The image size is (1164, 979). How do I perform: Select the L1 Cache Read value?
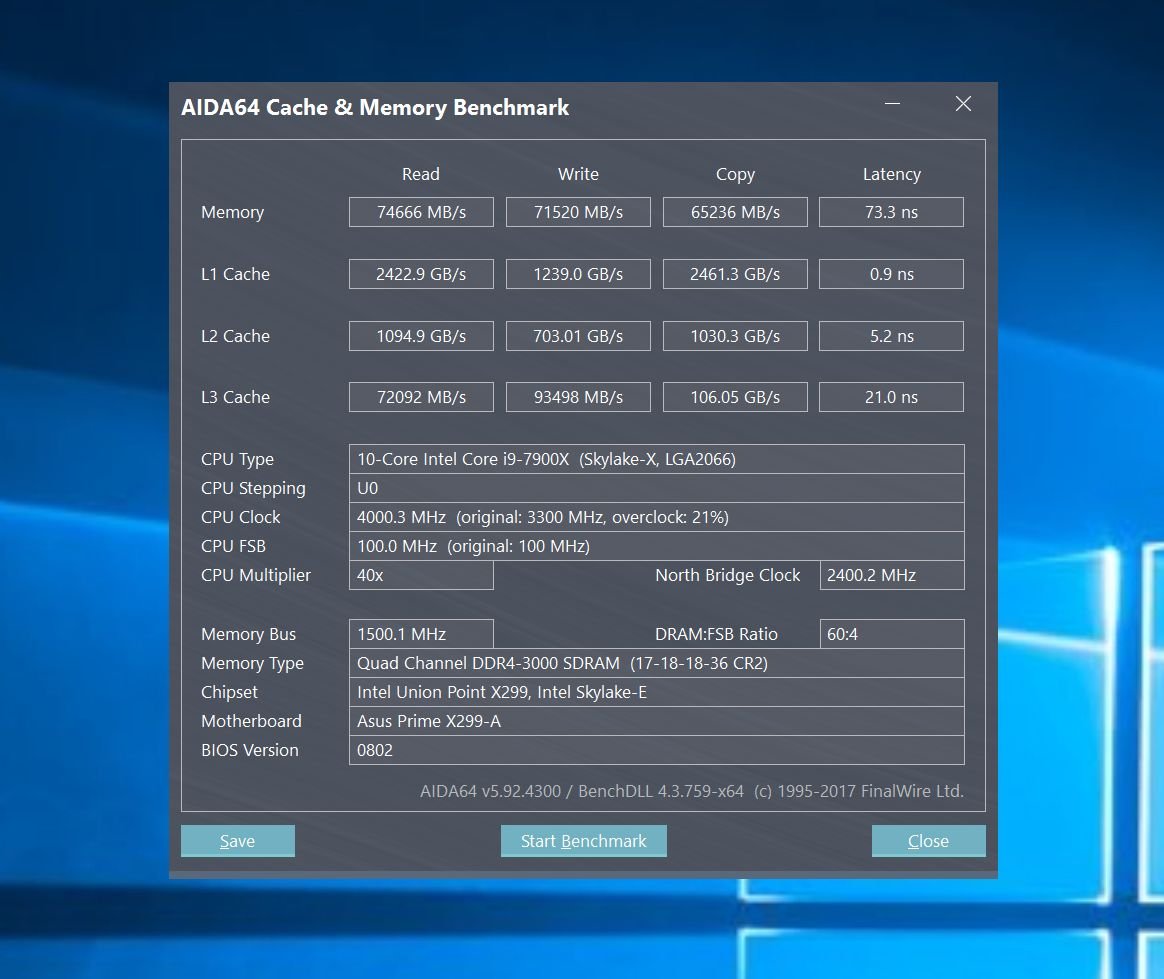point(421,274)
